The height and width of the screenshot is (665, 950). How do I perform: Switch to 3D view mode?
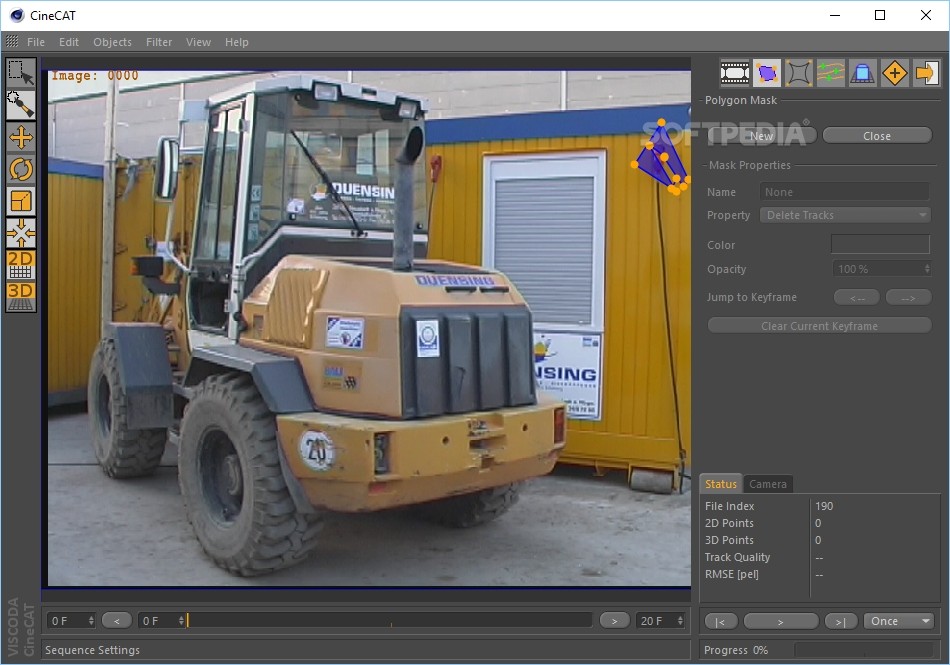[x=21, y=297]
